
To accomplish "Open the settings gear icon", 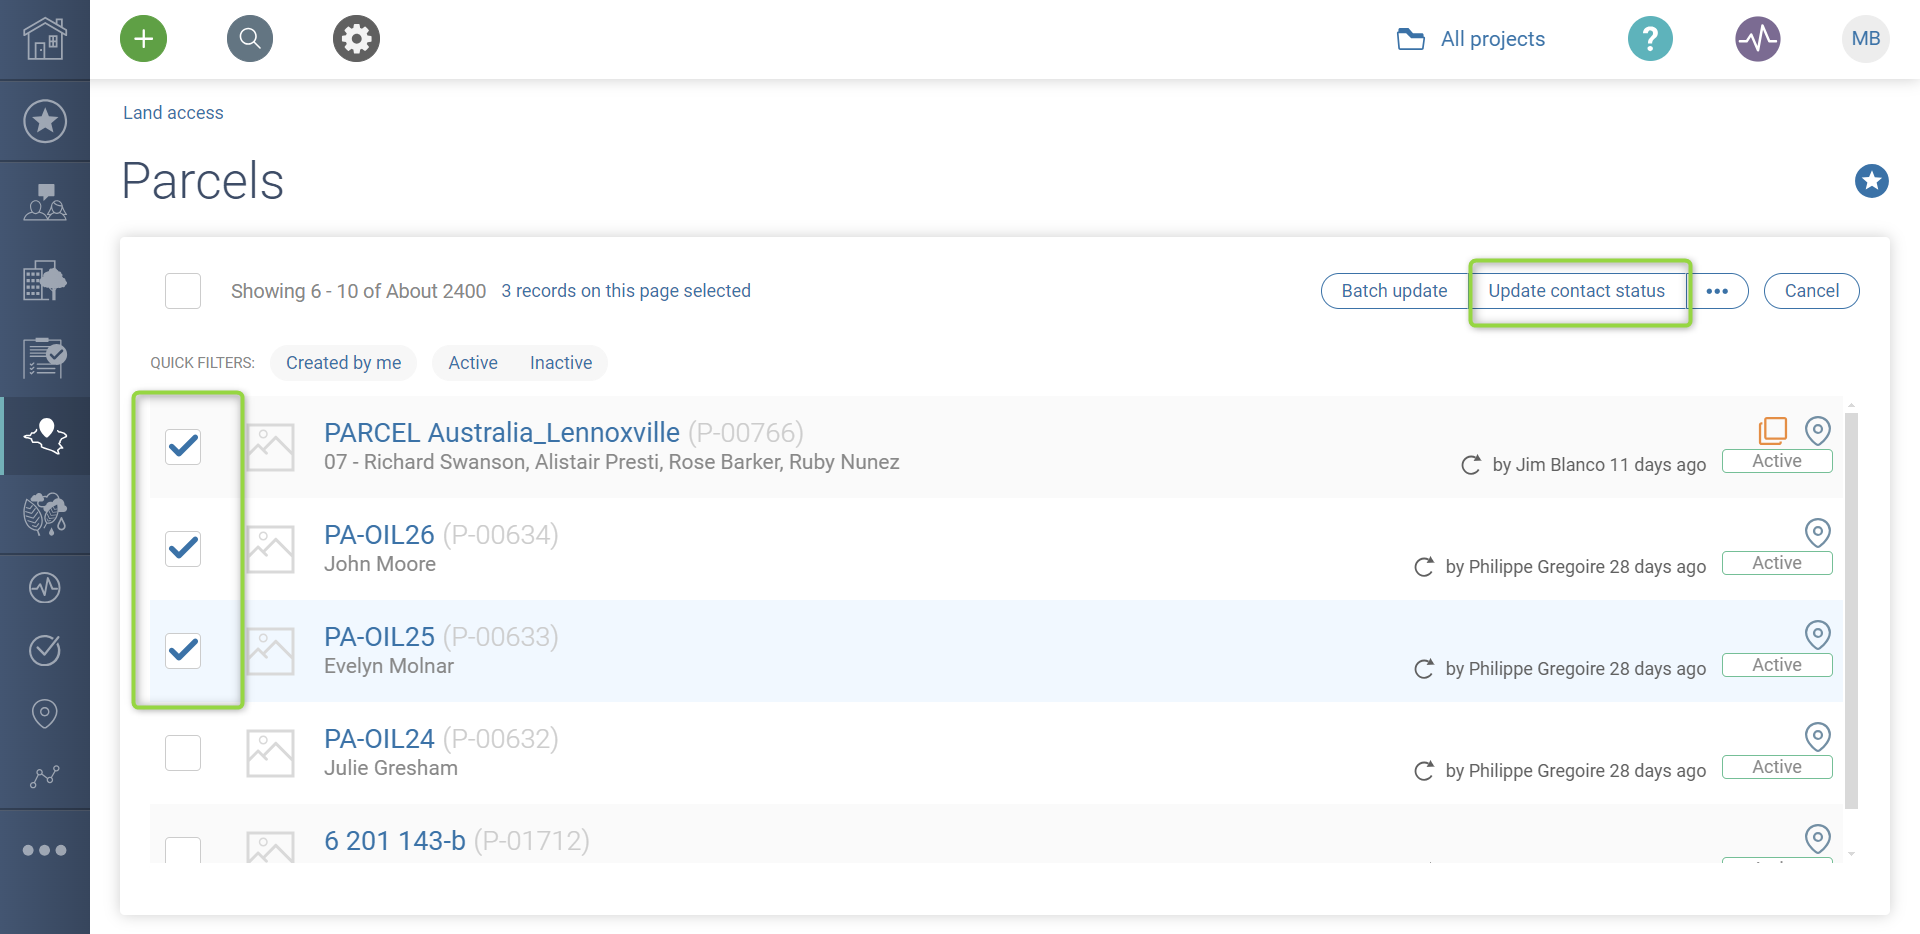I will 356,39.
